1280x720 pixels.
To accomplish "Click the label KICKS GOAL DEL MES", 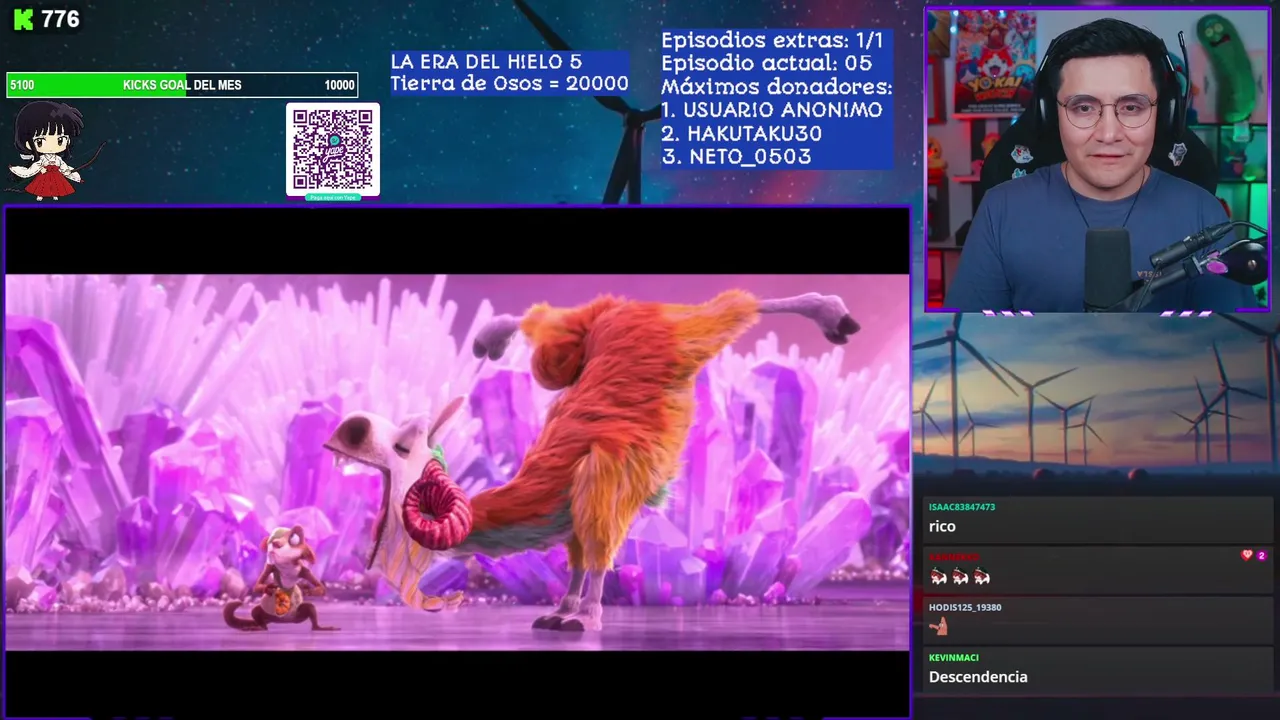I will [x=182, y=85].
